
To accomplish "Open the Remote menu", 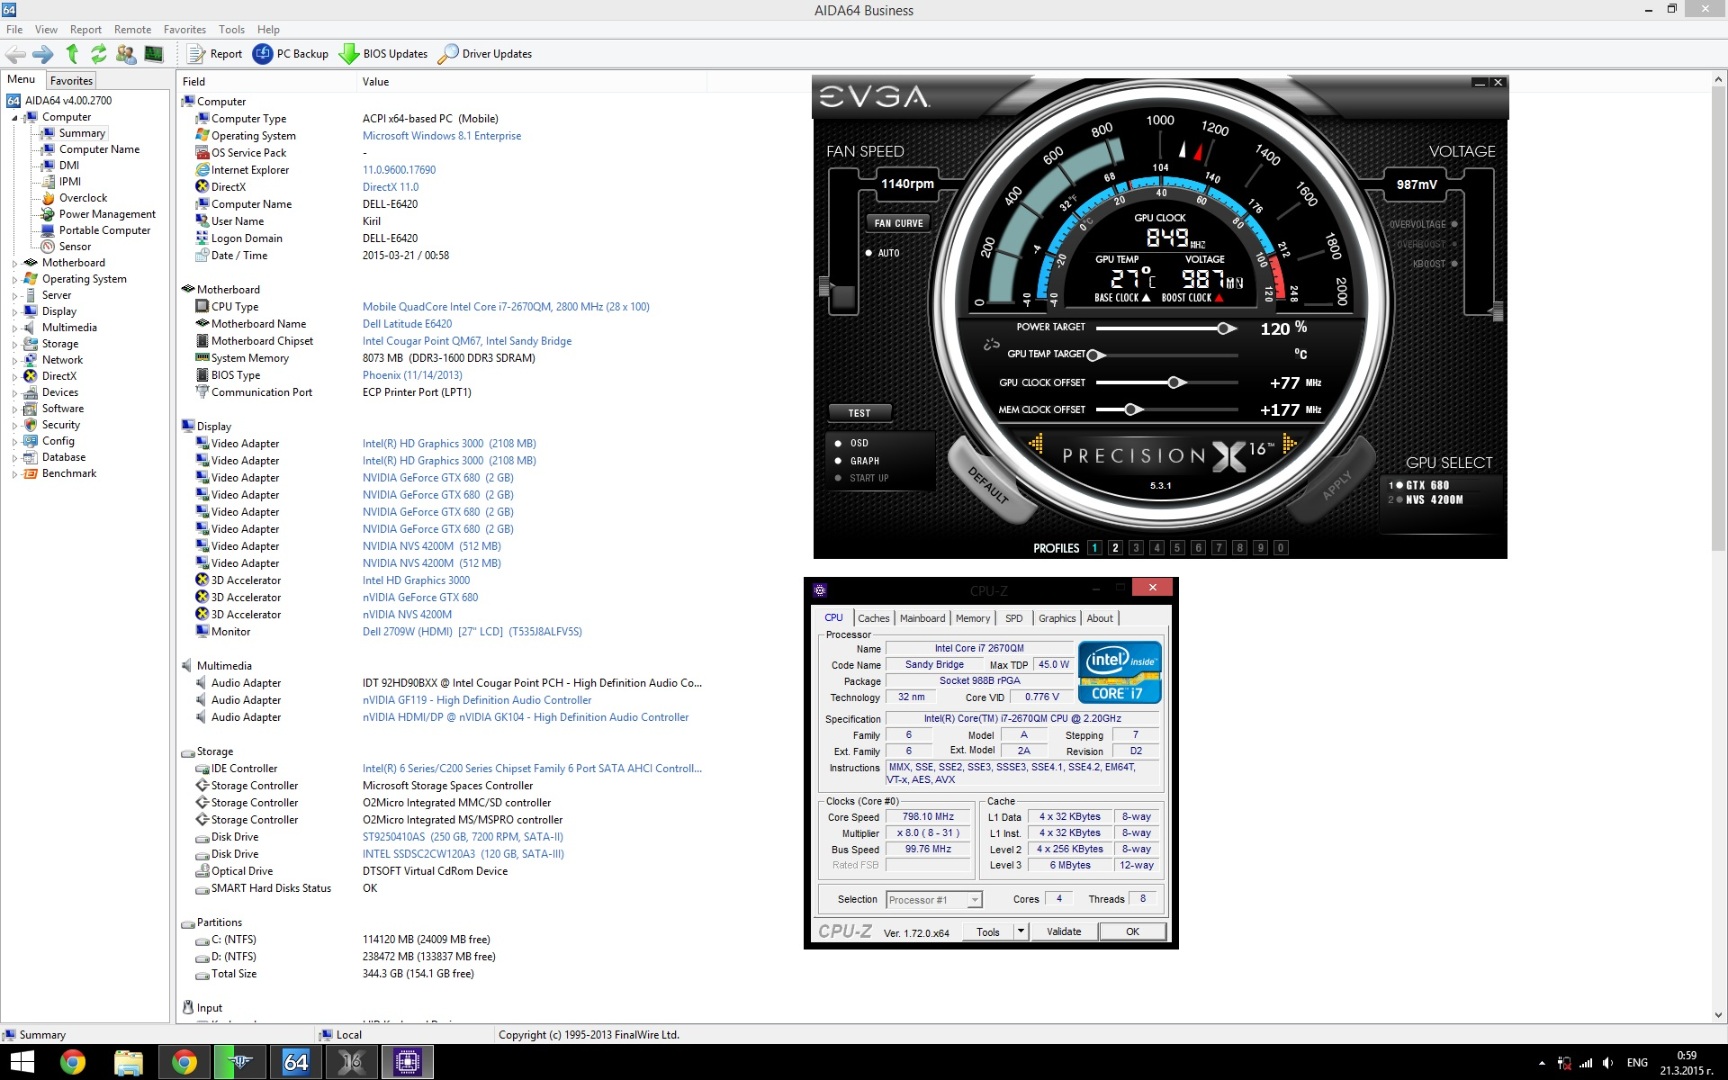I will click(133, 29).
